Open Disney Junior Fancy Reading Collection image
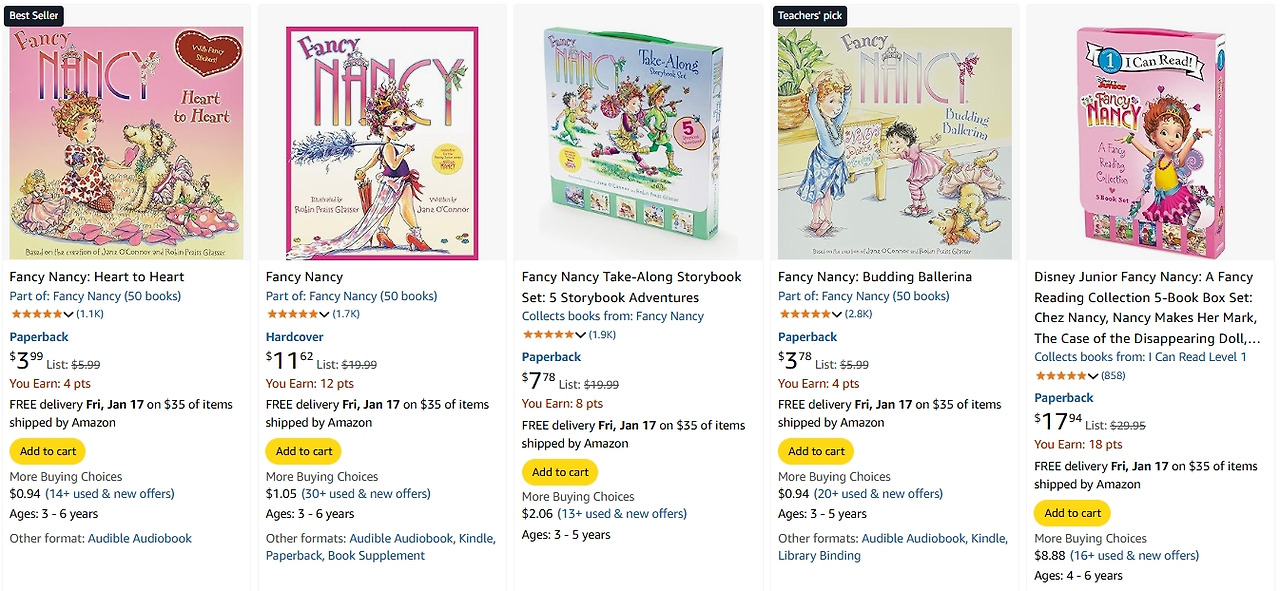The width and height of the screenshot is (1280, 591). pos(1150,143)
